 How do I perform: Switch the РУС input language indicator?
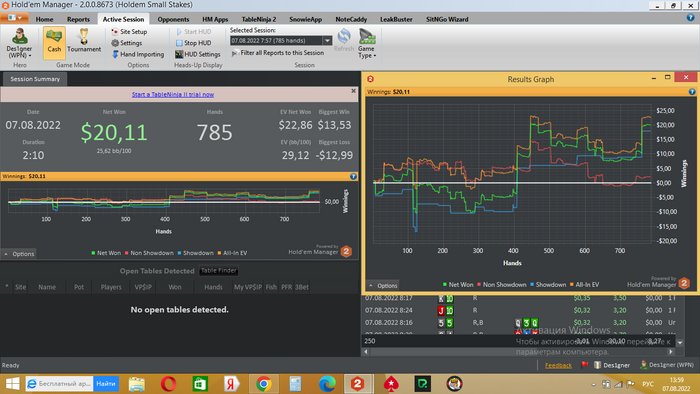[x=648, y=384]
